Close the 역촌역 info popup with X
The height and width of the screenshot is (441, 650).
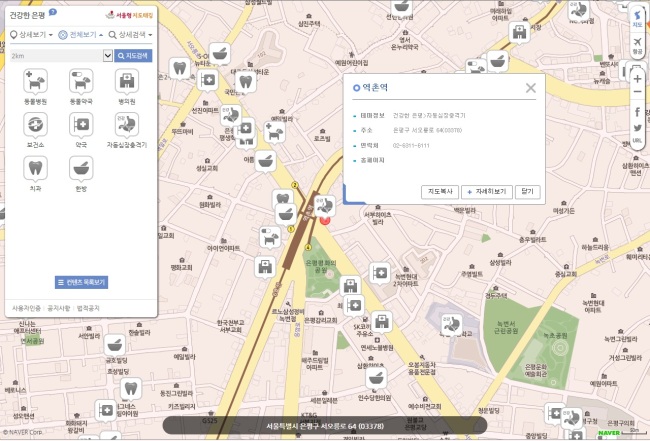coord(530,88)
